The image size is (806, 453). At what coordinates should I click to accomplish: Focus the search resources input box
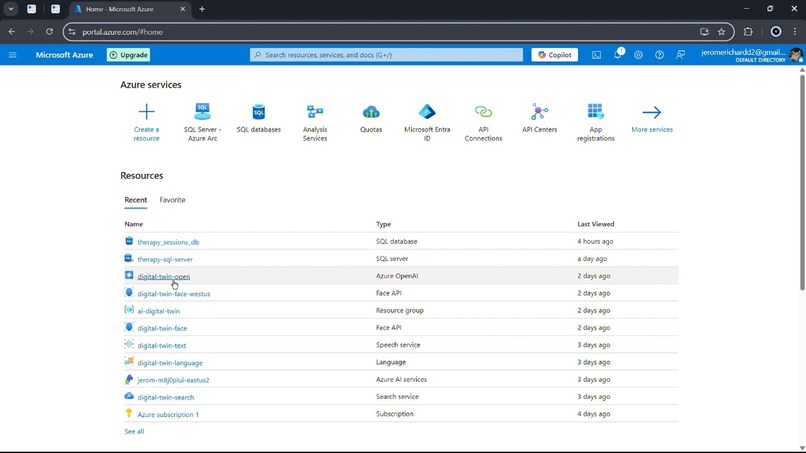[x=387, y=55]
